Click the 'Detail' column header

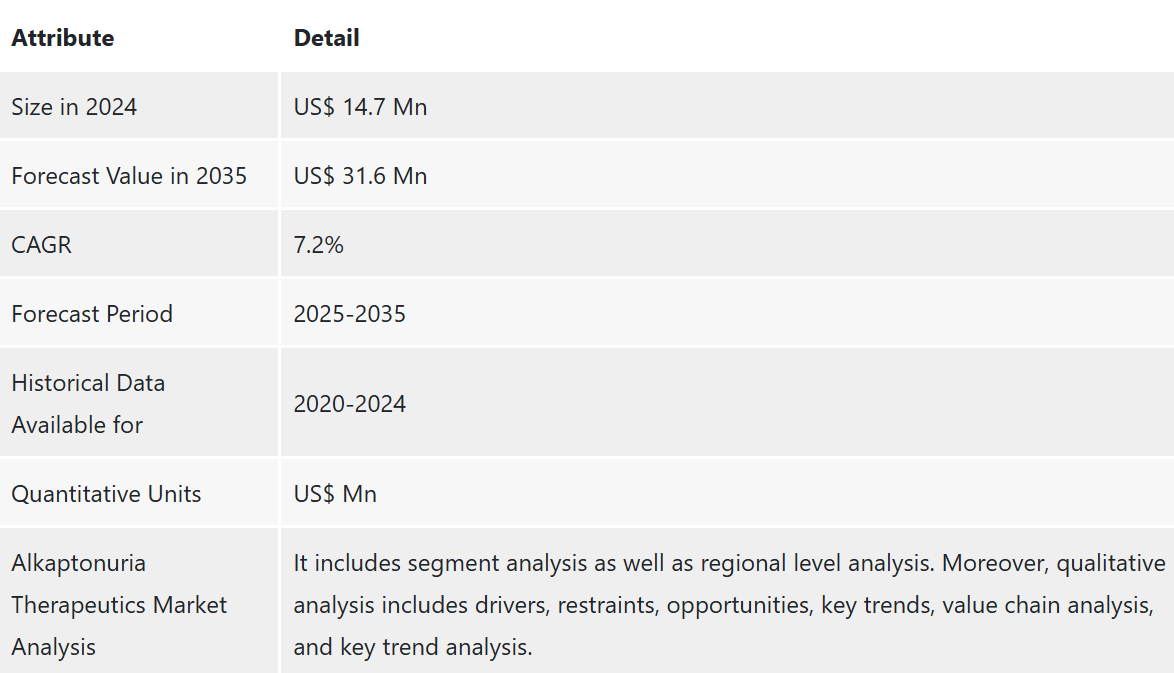tap(326, 38)
